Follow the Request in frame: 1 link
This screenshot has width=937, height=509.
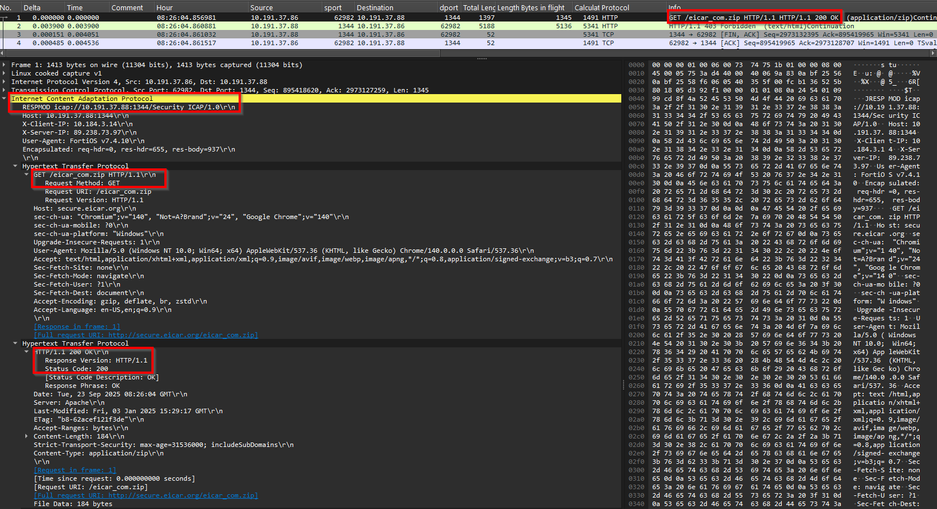point(75,468)
